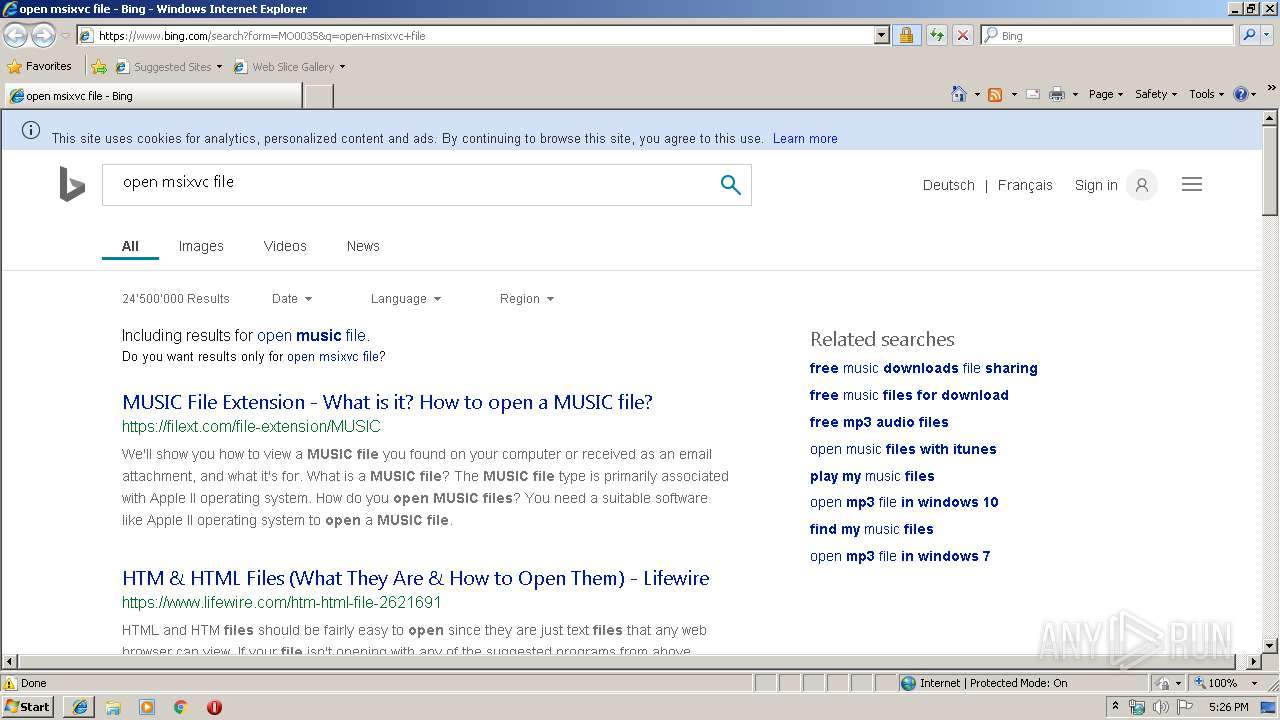
Task: Click the 'open msixvc file - Bing' browser tab
Action: pos(152,96)
